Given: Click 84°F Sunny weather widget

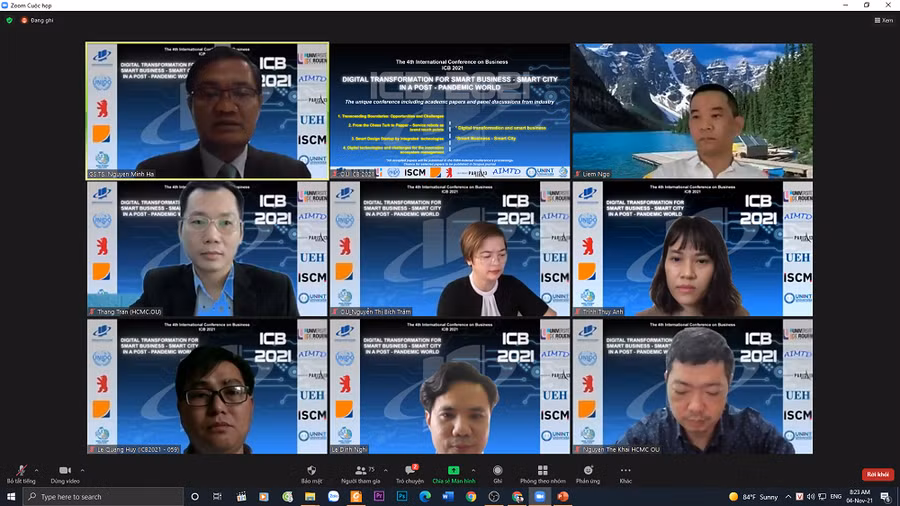Looking at the screenshot, I should [x=753, y=497].
